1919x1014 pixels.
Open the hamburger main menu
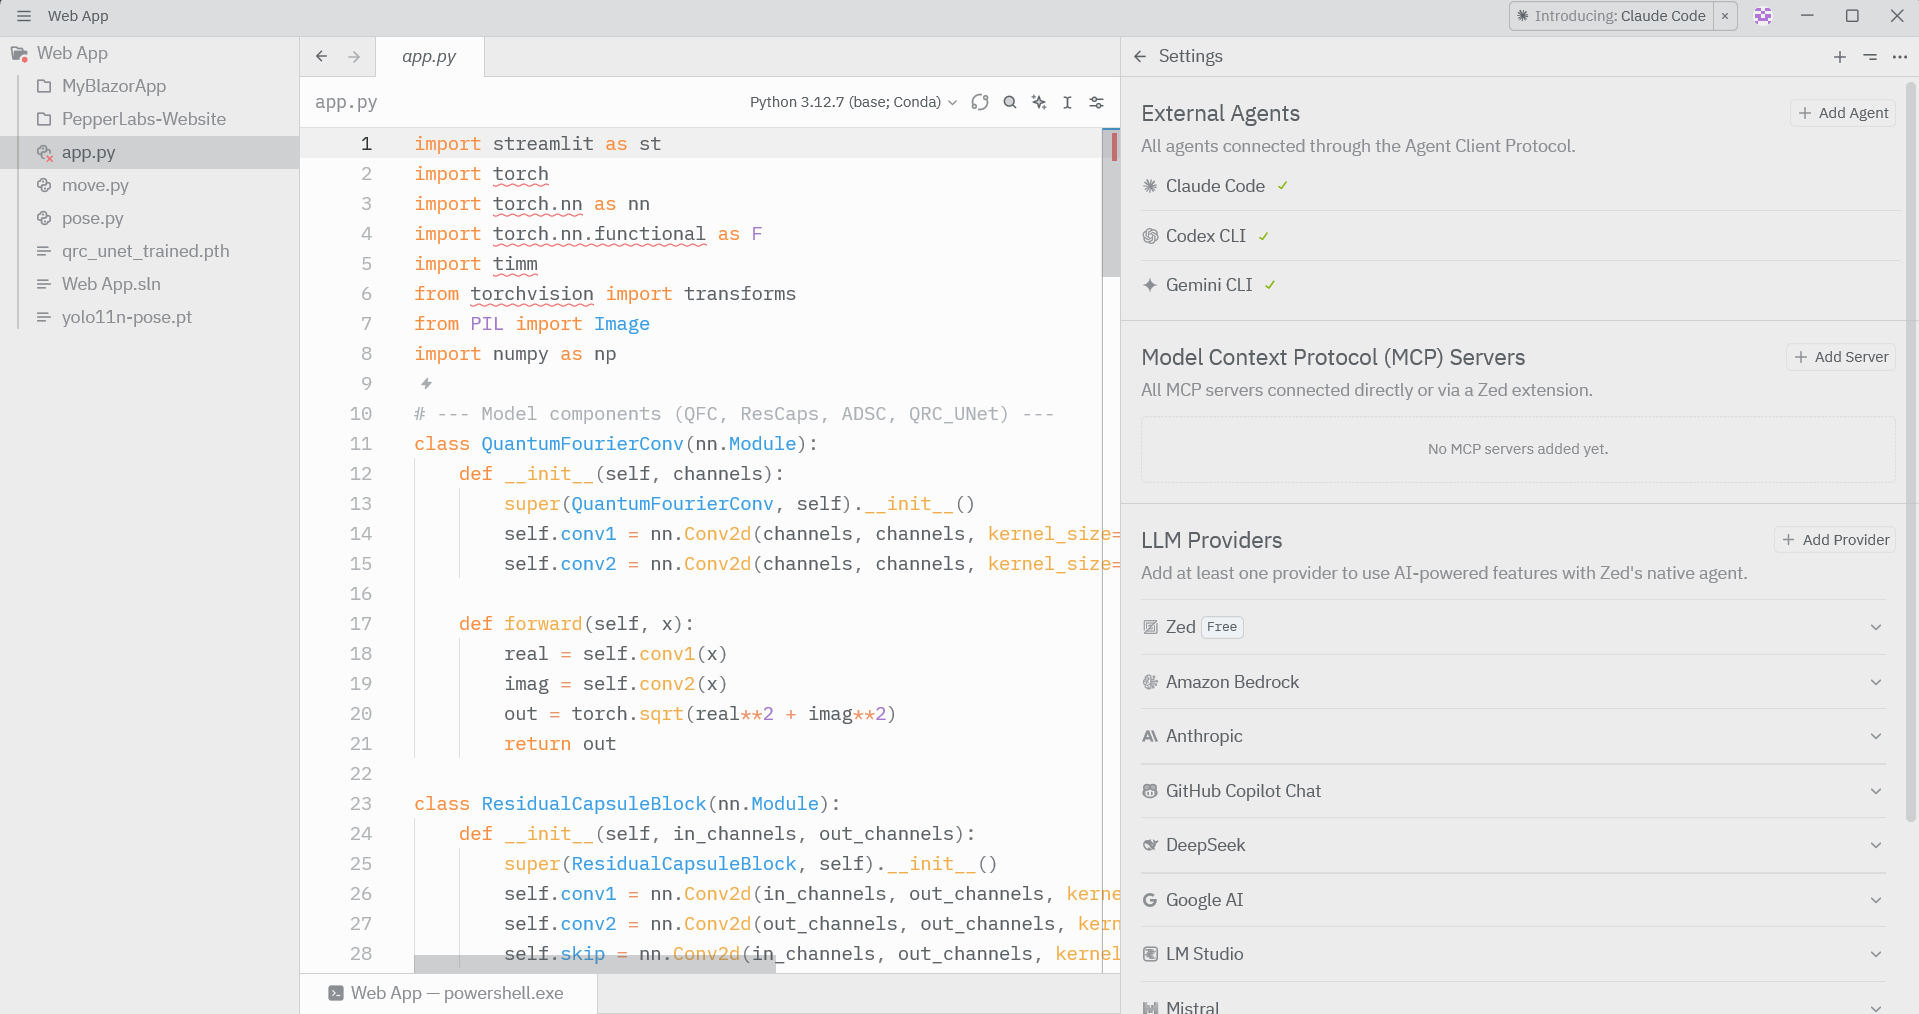24,16
